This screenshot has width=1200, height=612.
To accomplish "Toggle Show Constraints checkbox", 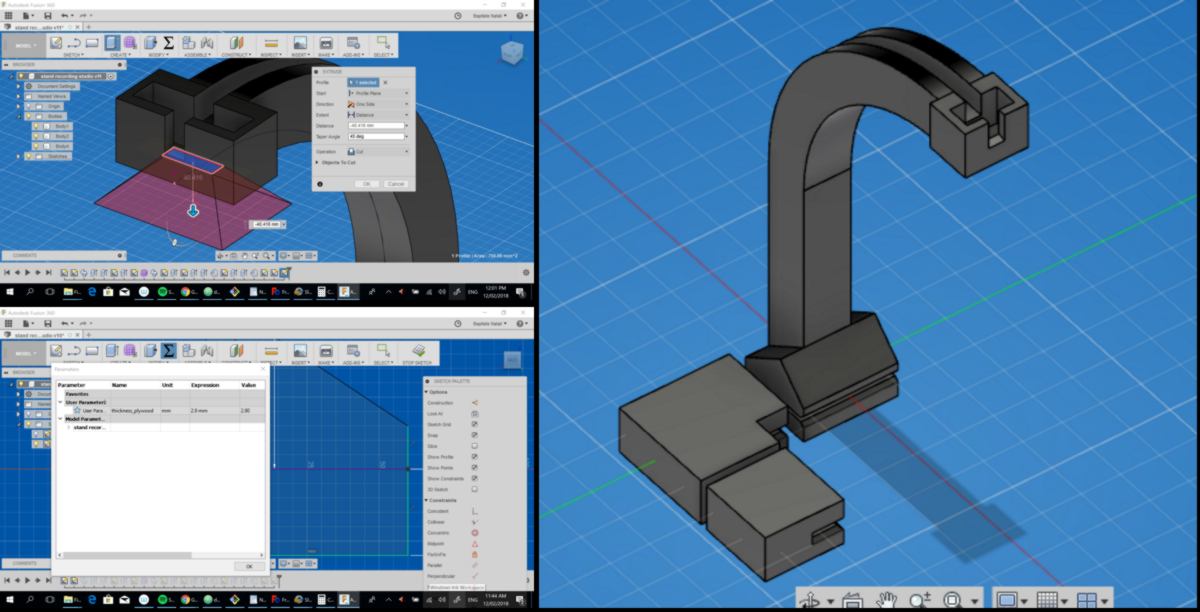I will [474, 478].
